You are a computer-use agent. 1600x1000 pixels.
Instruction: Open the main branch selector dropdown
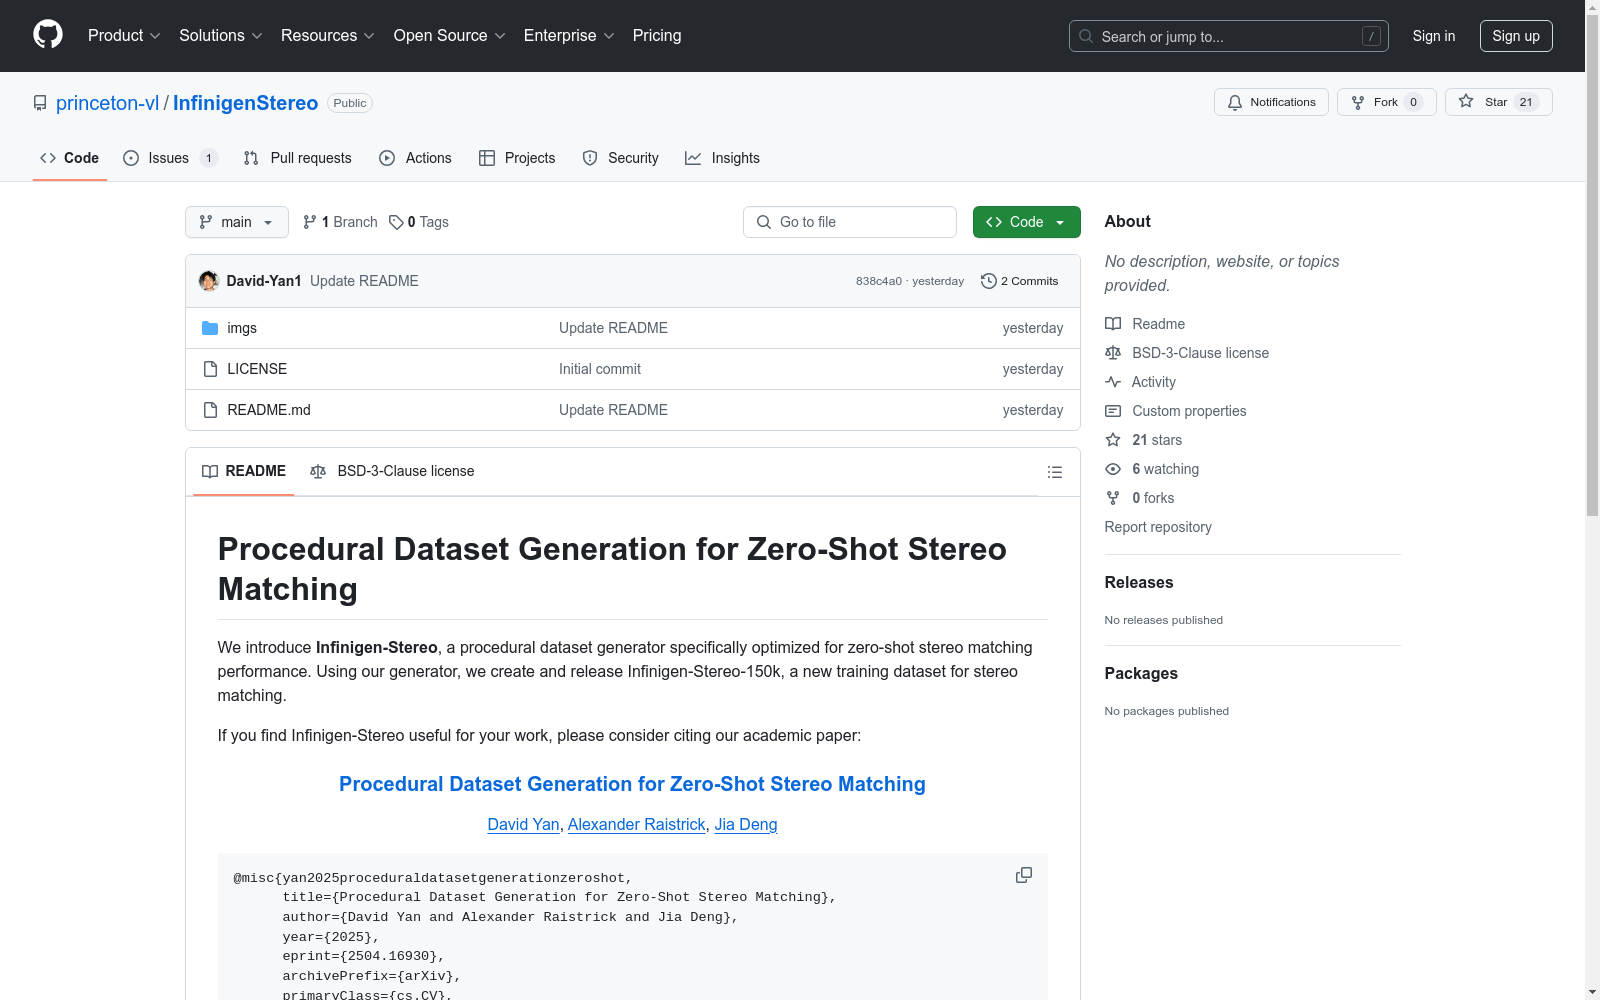coord(236,222)
